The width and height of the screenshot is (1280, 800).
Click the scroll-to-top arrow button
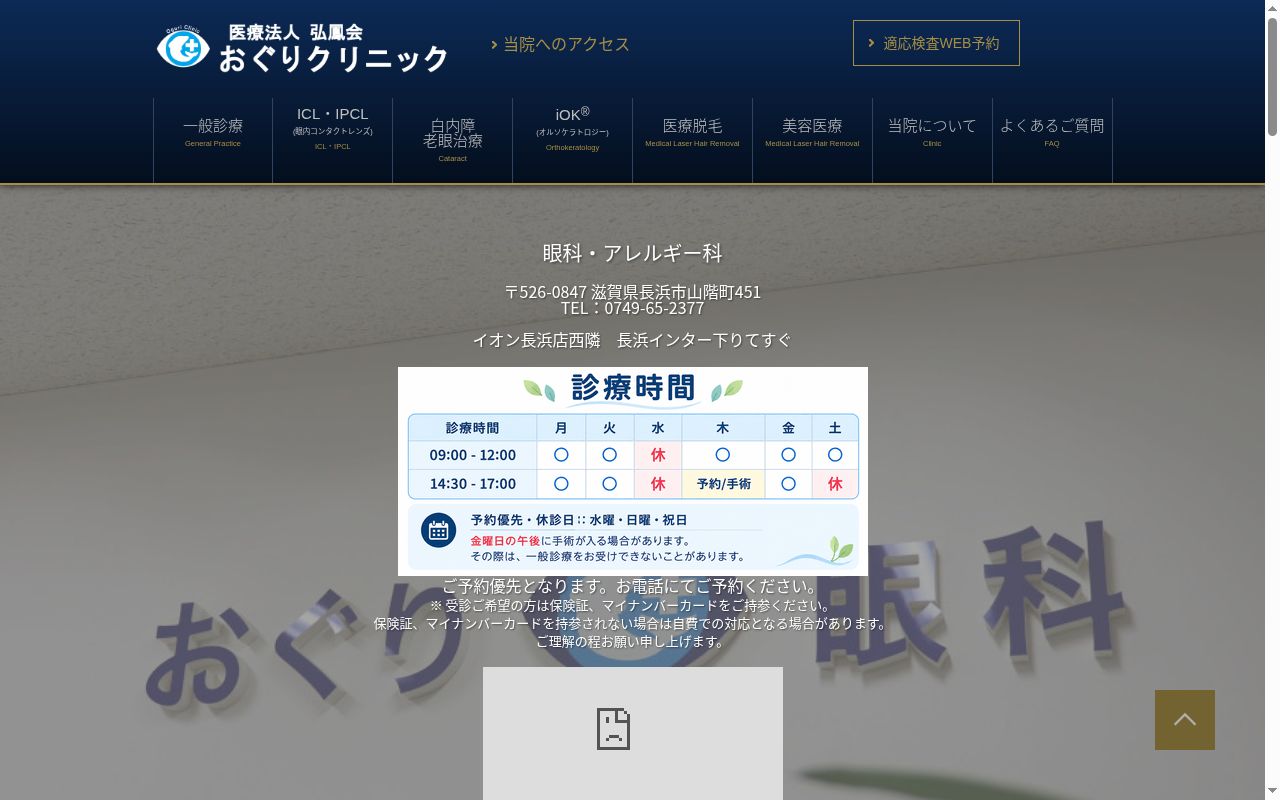(x=1185, y=720)
